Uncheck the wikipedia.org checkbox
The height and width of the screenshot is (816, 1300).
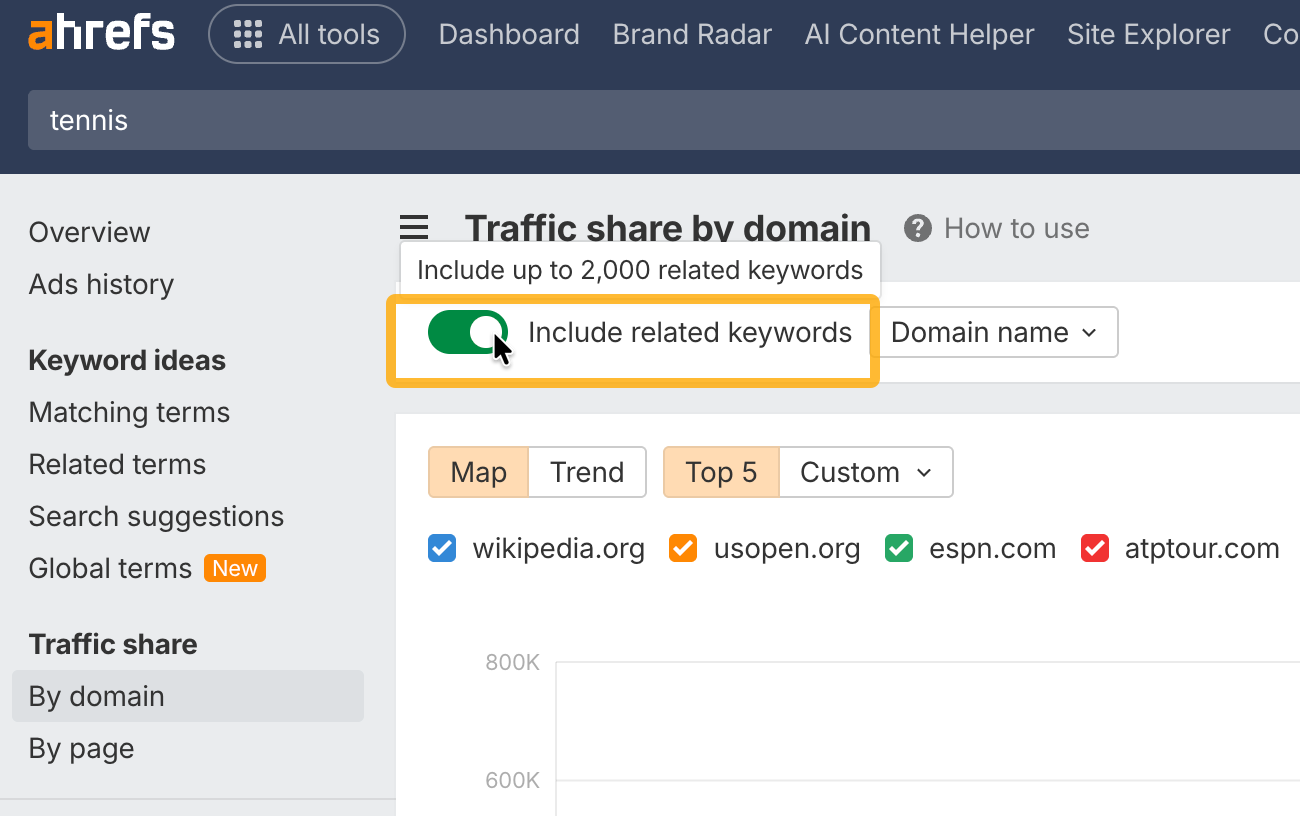point(442,549)
